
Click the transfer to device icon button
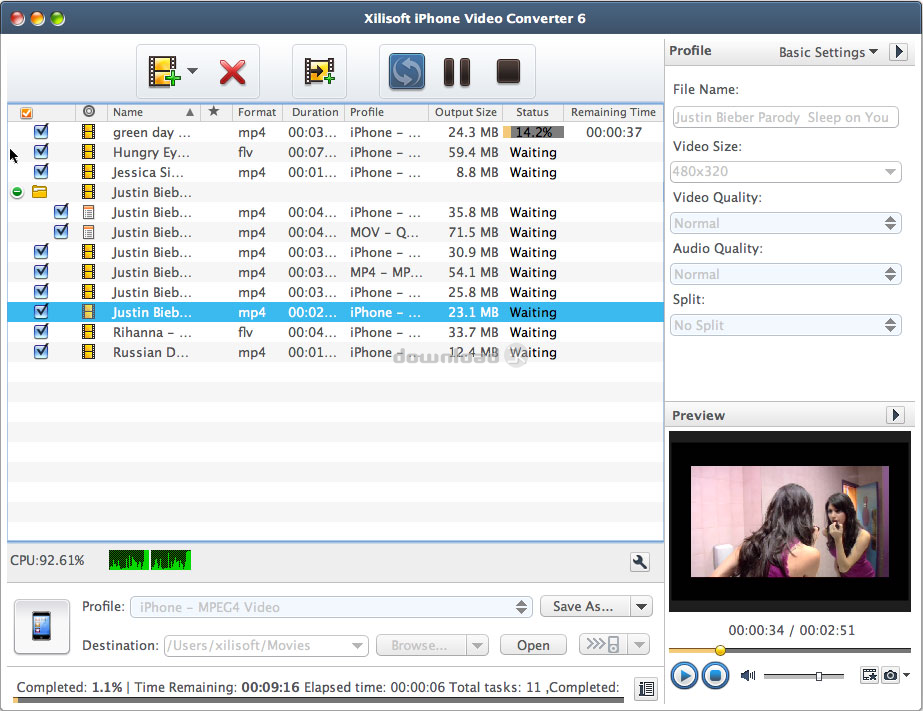pos(604,644)
